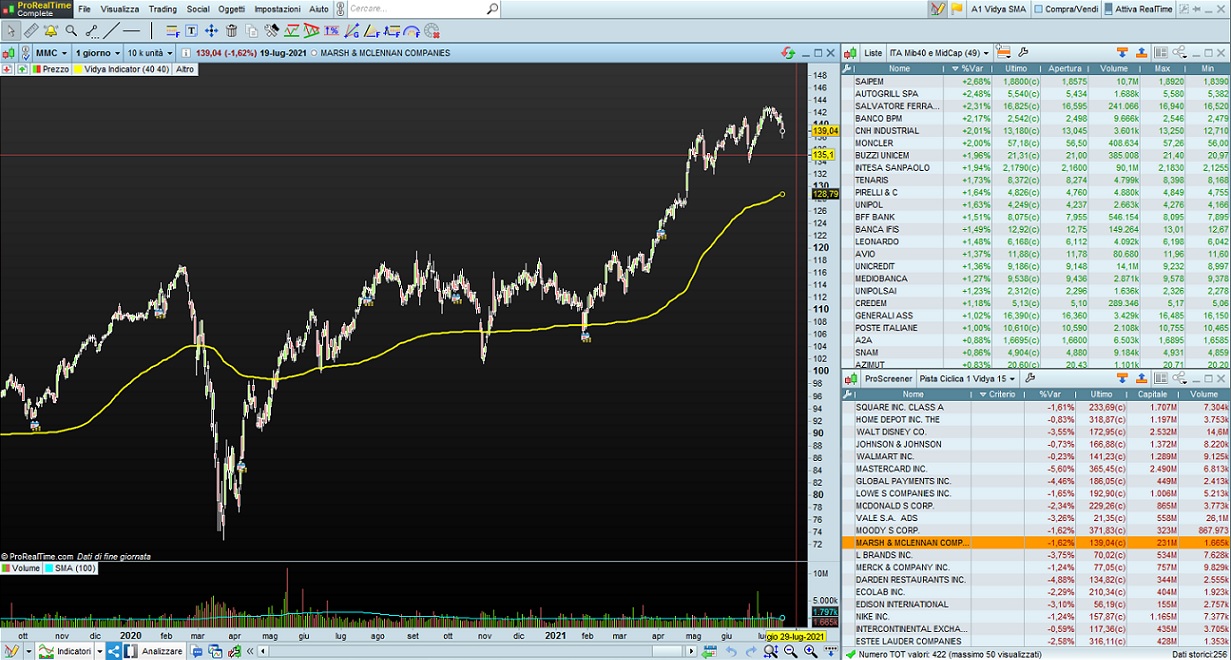
Task: Click the A1 Vidya SMA template button
Action: click(x=999, y=9)
